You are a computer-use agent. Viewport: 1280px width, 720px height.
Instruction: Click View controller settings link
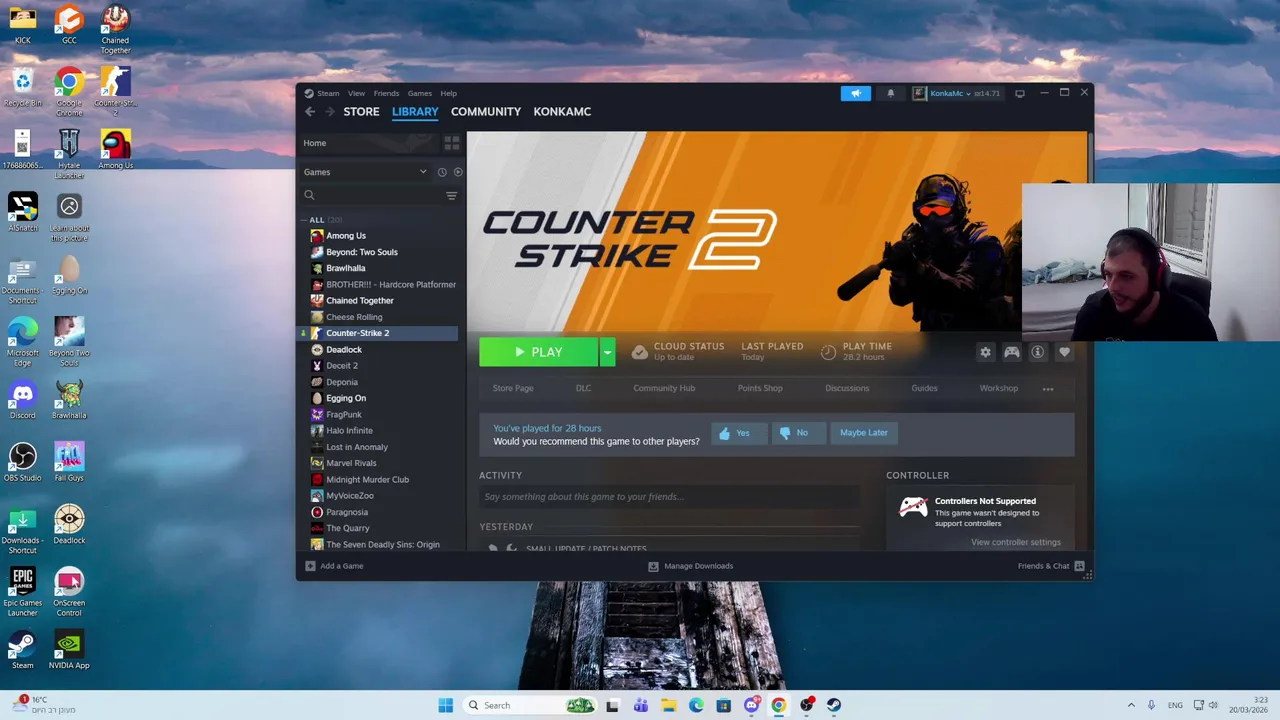(x=1015, y=542)
